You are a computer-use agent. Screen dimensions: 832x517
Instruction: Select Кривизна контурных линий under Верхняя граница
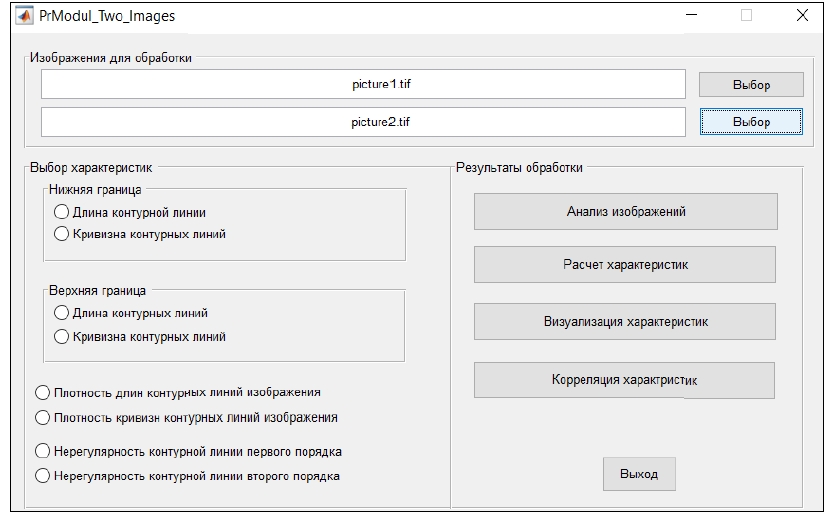point(61,337)
